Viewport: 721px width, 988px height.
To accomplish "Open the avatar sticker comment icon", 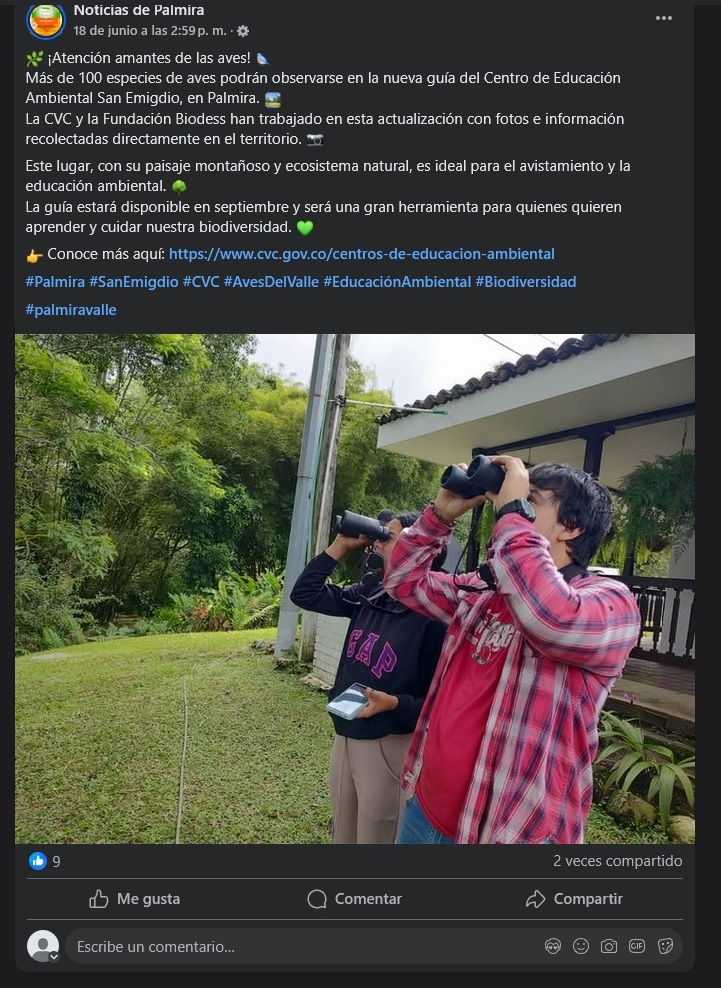I will (x=553, y=946).
